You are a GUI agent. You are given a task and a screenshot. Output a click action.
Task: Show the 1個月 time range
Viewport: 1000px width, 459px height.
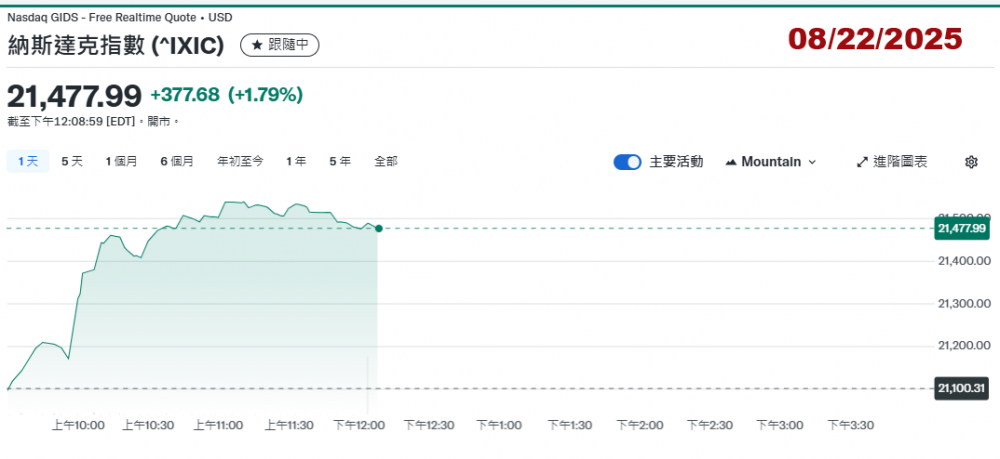pyautogui.click(x=121, y=161)
